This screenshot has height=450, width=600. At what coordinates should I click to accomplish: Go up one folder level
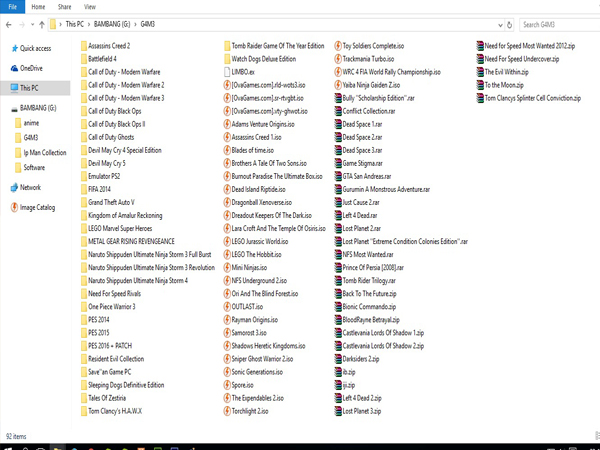point(42,25)
